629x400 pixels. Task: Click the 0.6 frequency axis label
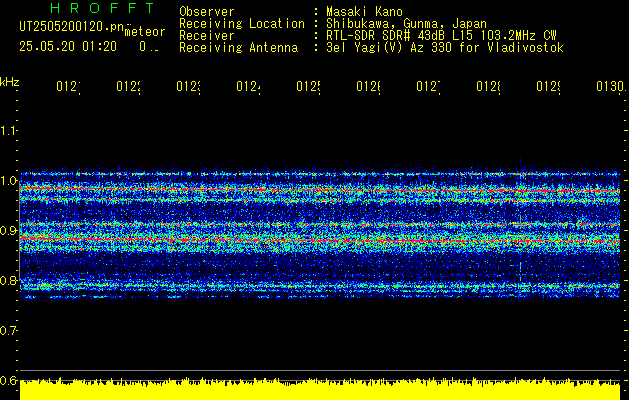pos(8,380)
